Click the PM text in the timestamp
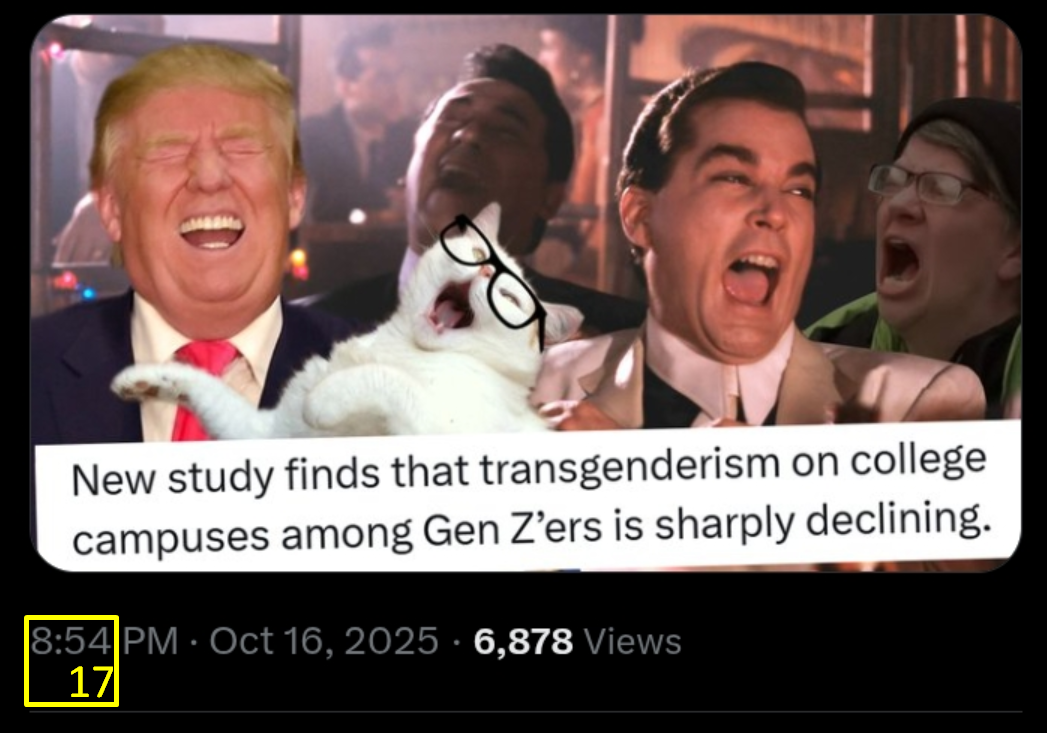Screen dimensions: 1047x733 [x=151, y=642]
